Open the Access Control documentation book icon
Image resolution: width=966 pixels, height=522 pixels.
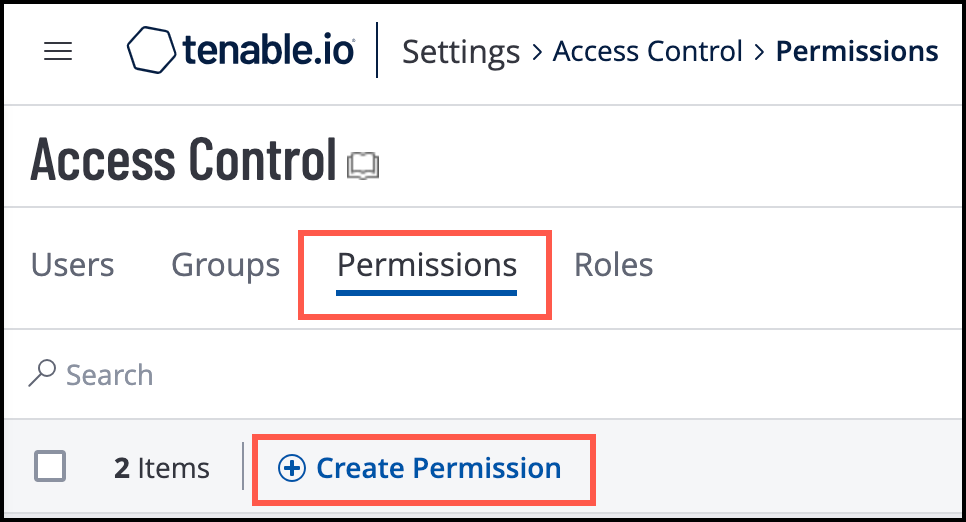coord(362,166)
